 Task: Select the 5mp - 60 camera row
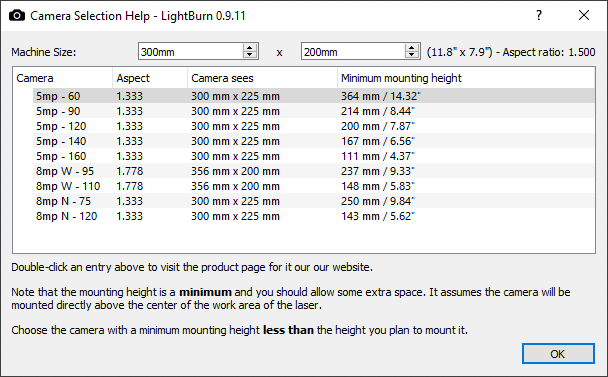click(x=314, y=96)
